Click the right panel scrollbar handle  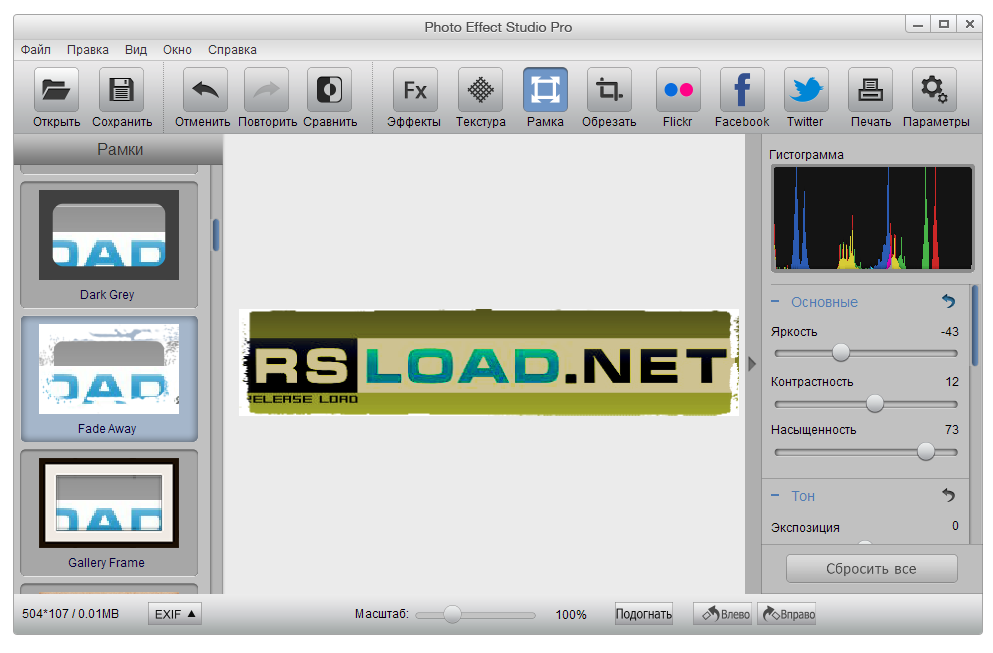(x=975, y=326)
